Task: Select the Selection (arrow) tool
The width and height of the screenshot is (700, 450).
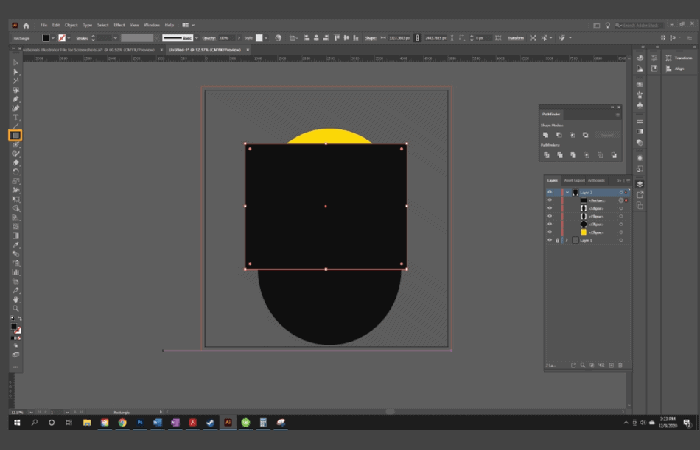Action: click(x=16, y=62)
